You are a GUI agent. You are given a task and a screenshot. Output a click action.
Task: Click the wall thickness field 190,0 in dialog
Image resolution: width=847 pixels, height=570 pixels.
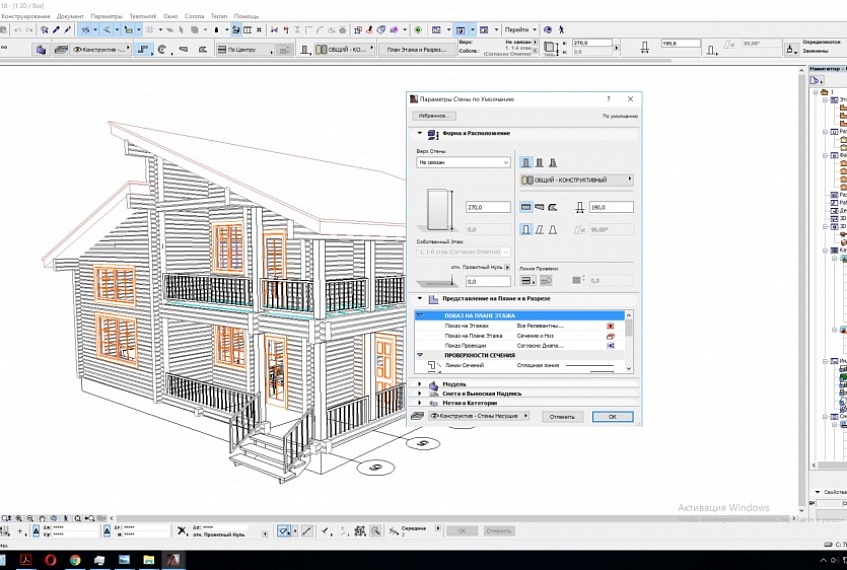tap(611, 207)
